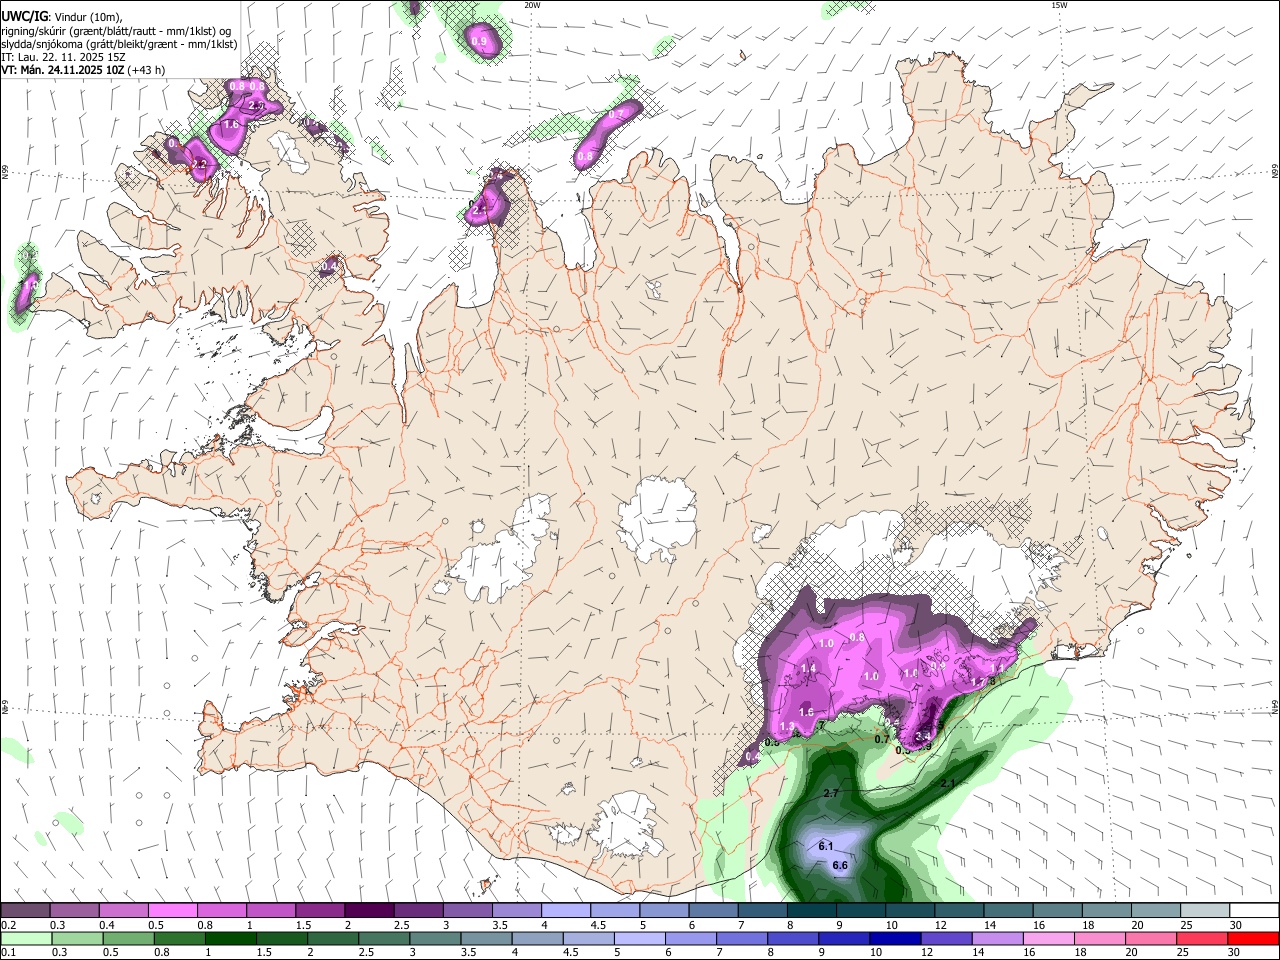This screenshot has height=960, width=1280.
Task: Select the 1.6 value in the pink snow area
Action: 806,711
